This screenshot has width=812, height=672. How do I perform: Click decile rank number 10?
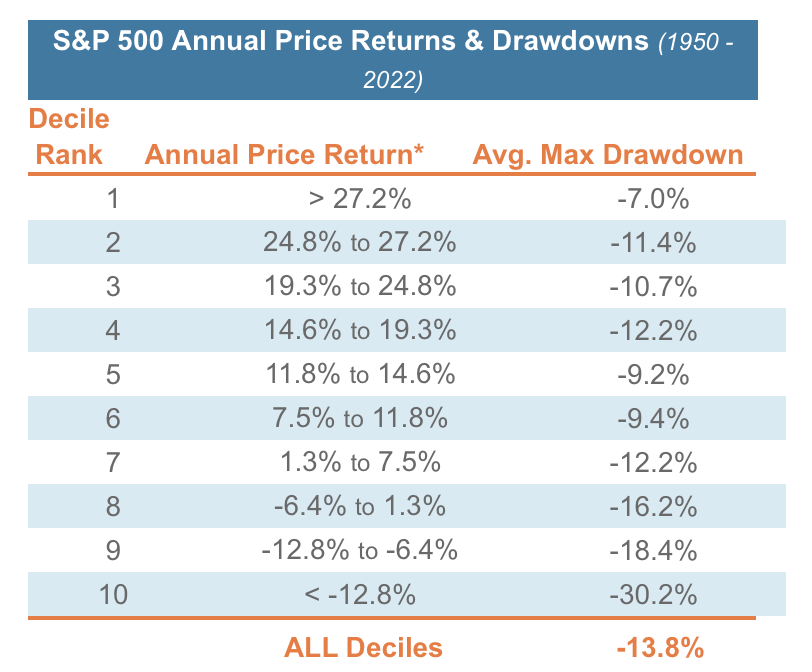[x=113, y=595]
